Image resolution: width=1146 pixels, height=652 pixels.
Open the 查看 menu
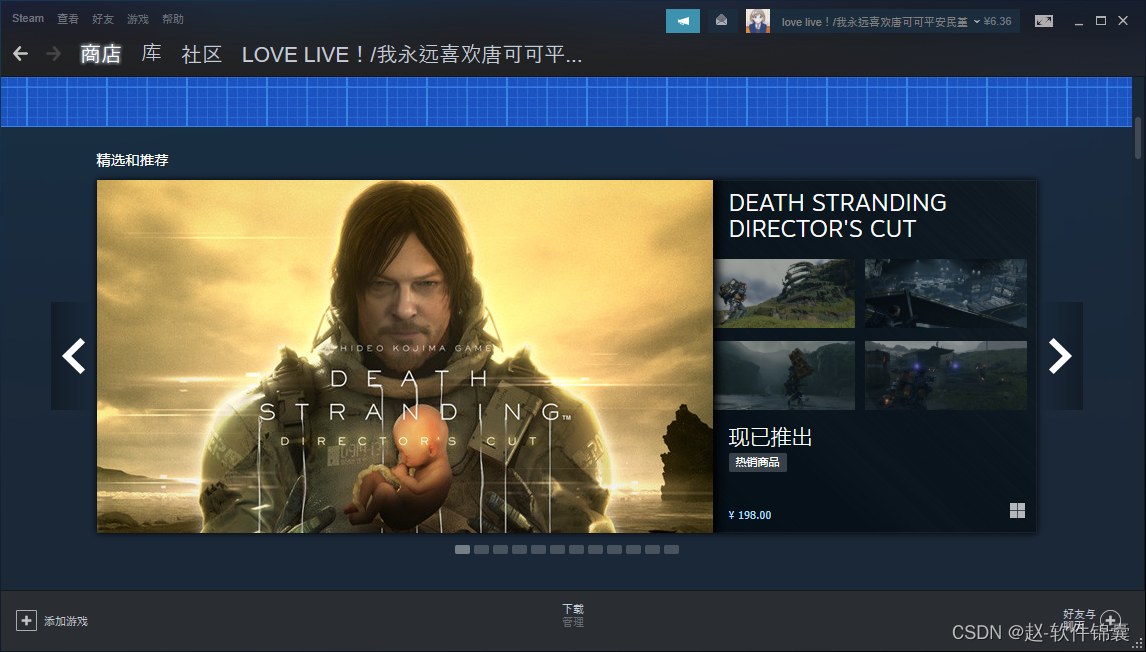(x=68, y=19)
